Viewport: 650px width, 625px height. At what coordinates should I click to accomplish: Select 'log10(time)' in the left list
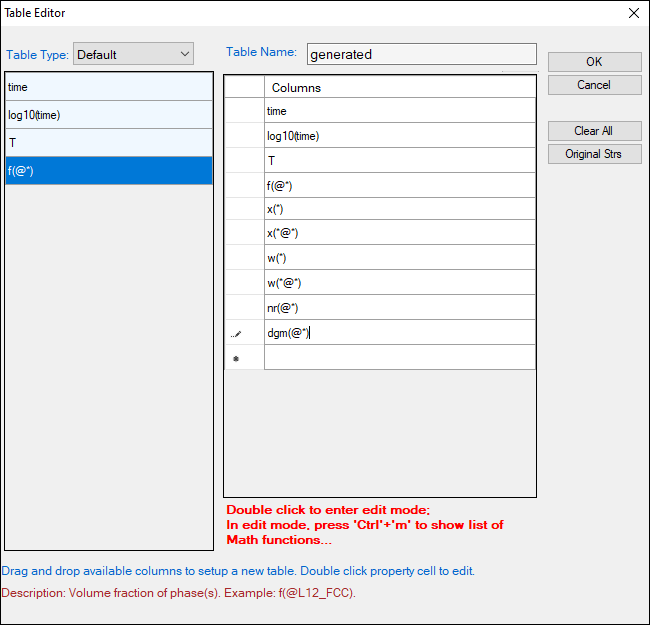tap(108, 115)
